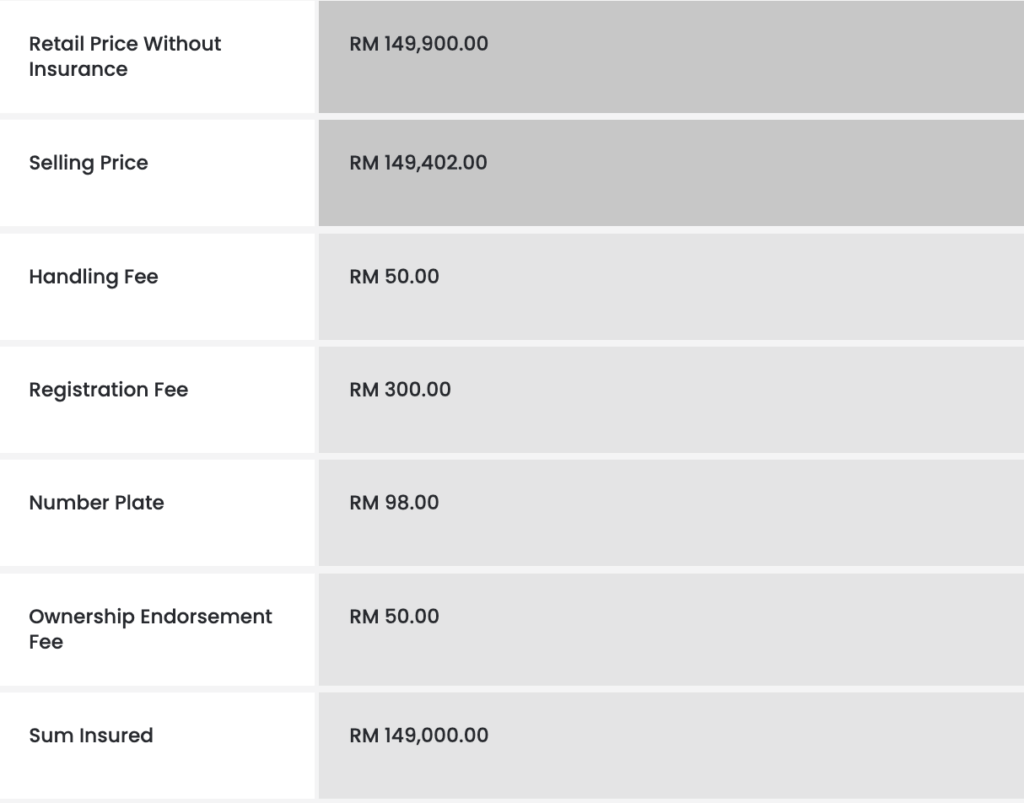
Task: Click the Selling Price label
Action: (x=88, y=163)
